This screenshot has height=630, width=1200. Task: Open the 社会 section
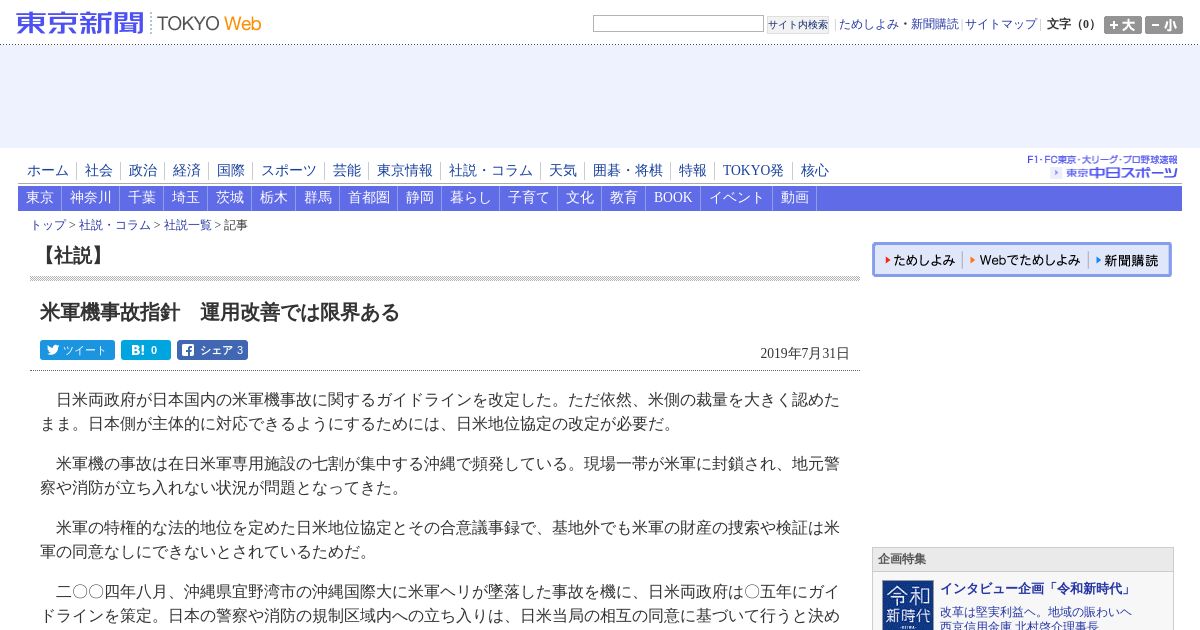99,171
